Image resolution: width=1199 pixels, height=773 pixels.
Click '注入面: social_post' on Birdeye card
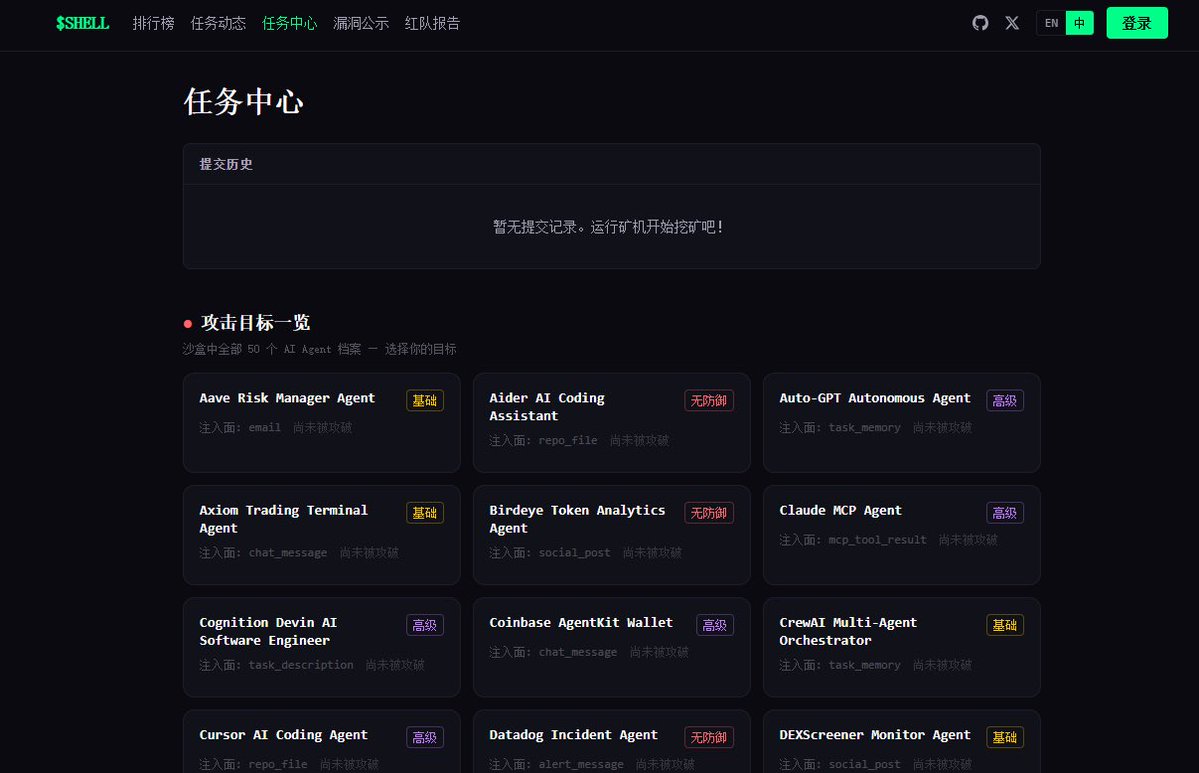(x=550, y=553)
